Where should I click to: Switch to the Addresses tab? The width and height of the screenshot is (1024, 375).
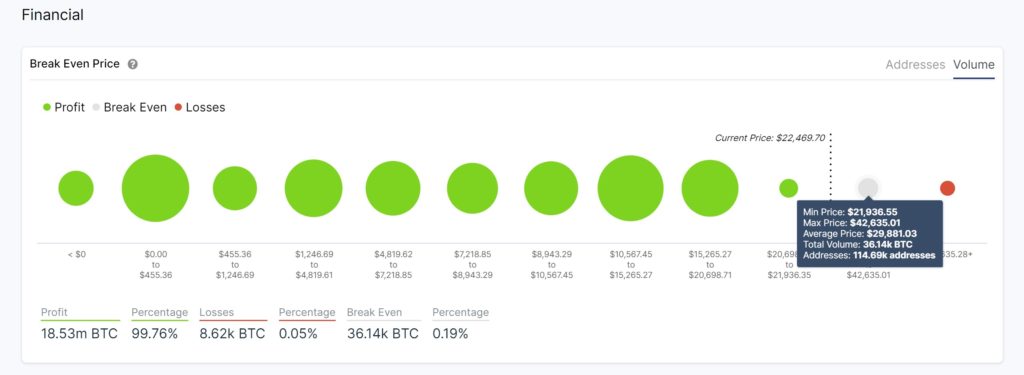point(915,65)
